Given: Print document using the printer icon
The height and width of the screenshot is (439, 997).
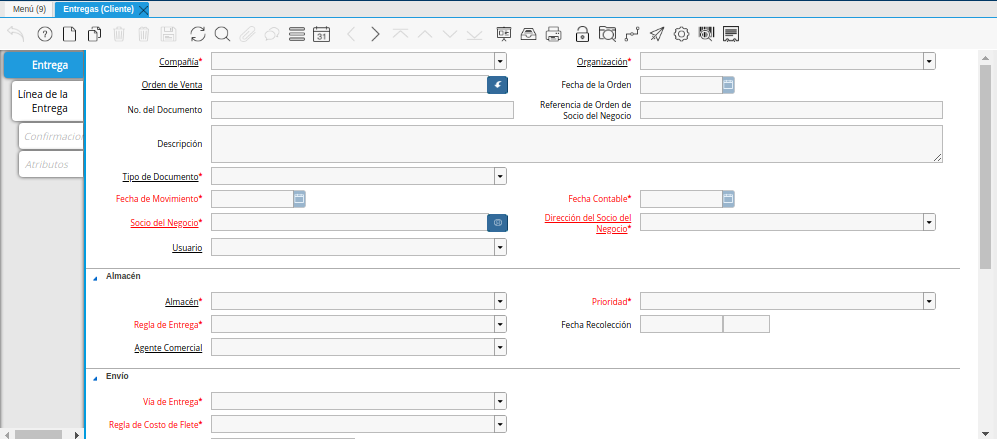Looking at the screenshot, I should [x=554, y=34].
